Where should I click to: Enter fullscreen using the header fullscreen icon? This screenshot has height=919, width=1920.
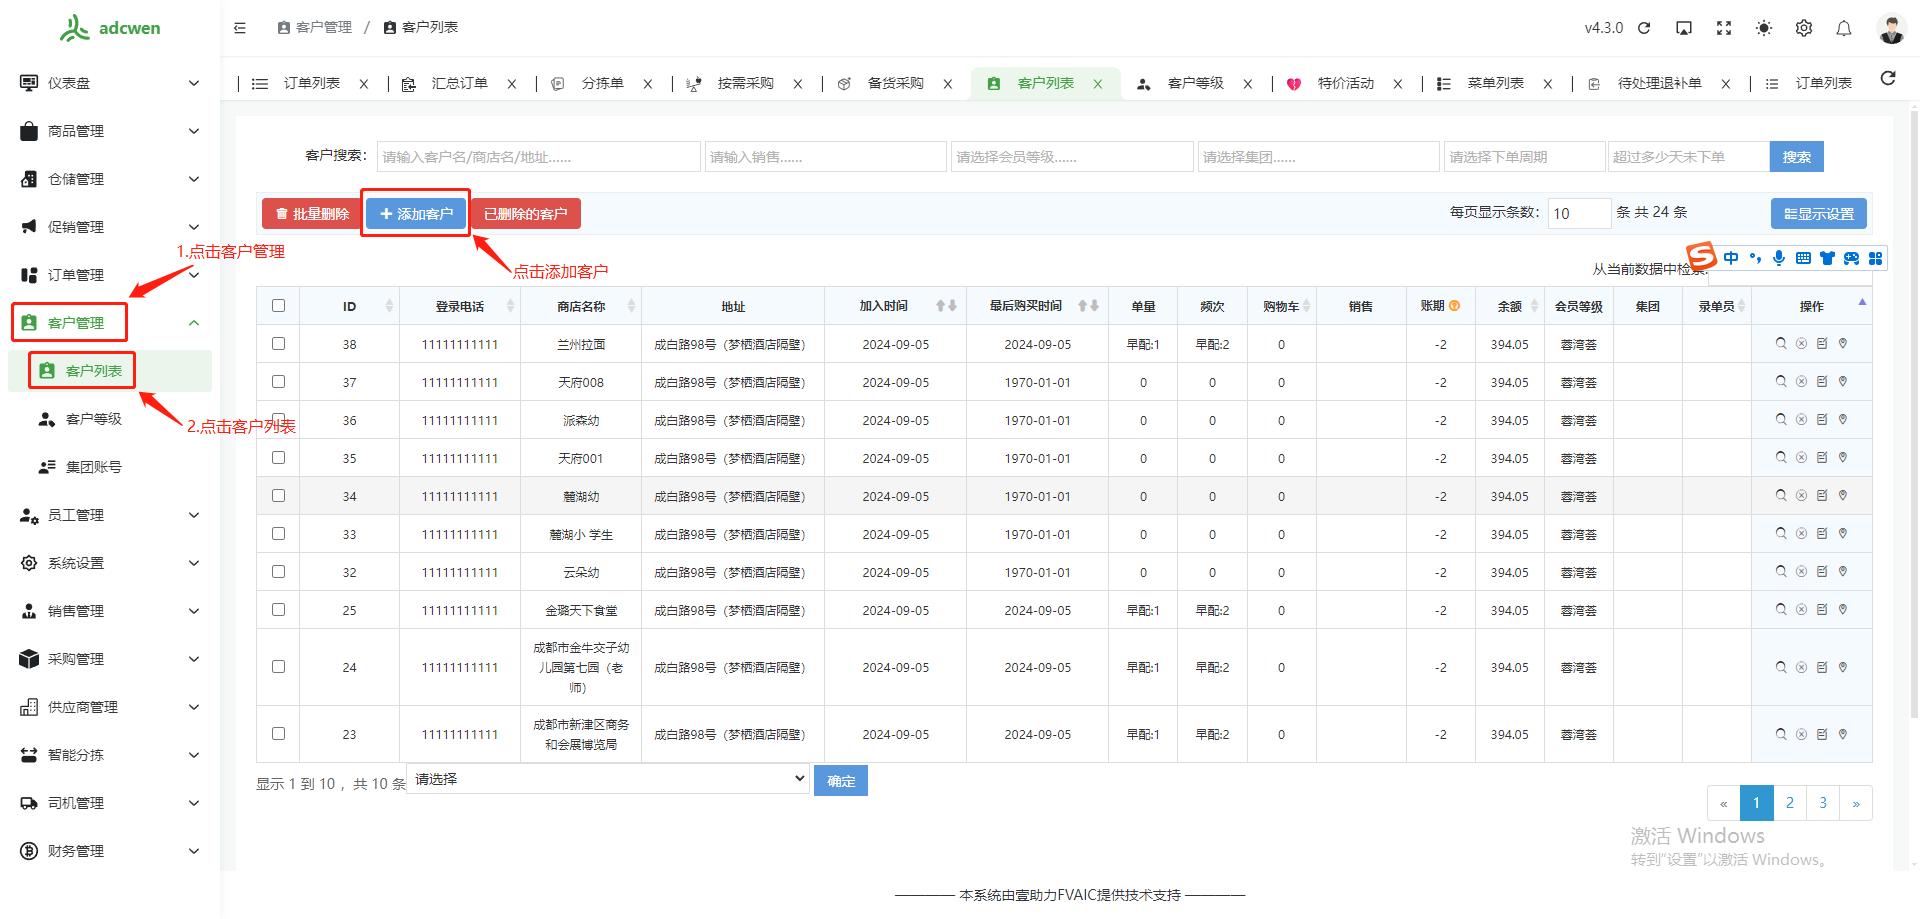[x=1724, y=27]
